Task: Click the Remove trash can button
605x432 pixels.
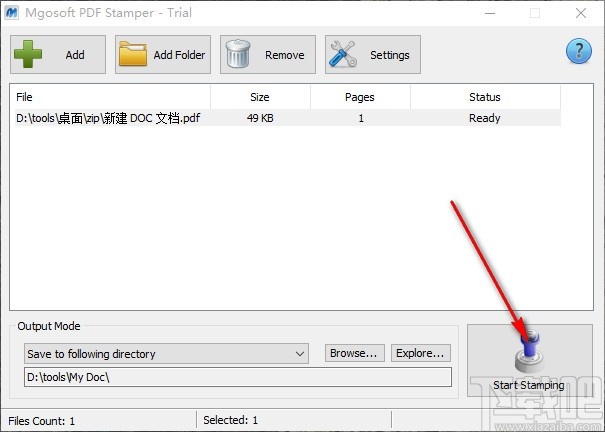Action: 268,54
